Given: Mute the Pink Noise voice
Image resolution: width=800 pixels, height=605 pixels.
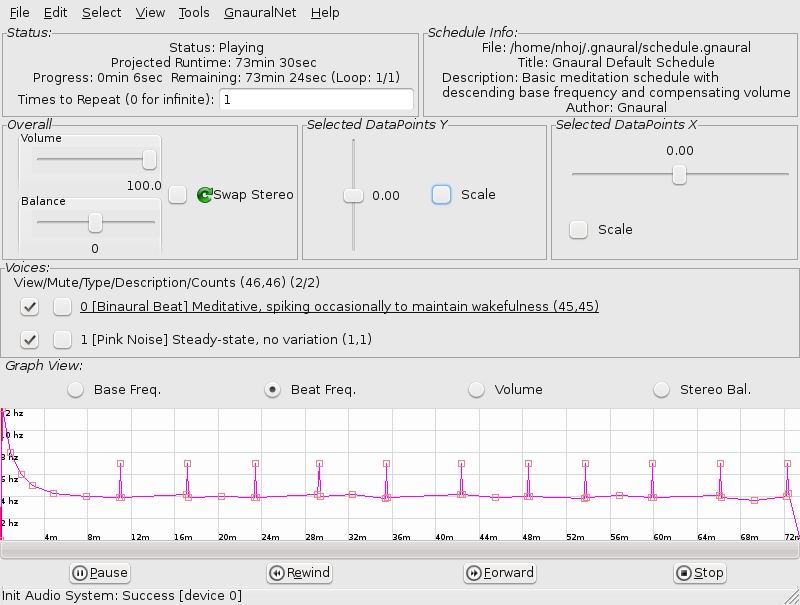Looking at the screenshot, I should coord(62,340).
